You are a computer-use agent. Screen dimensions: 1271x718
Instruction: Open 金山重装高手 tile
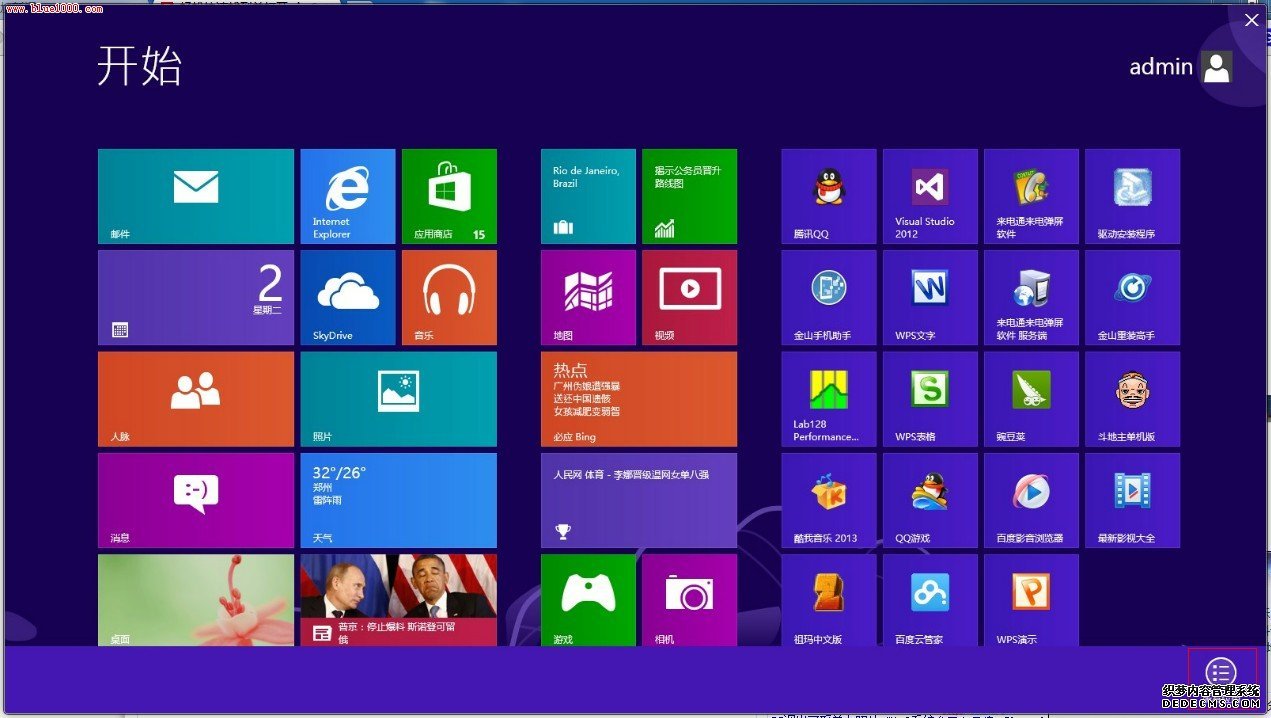(1132, 297)
